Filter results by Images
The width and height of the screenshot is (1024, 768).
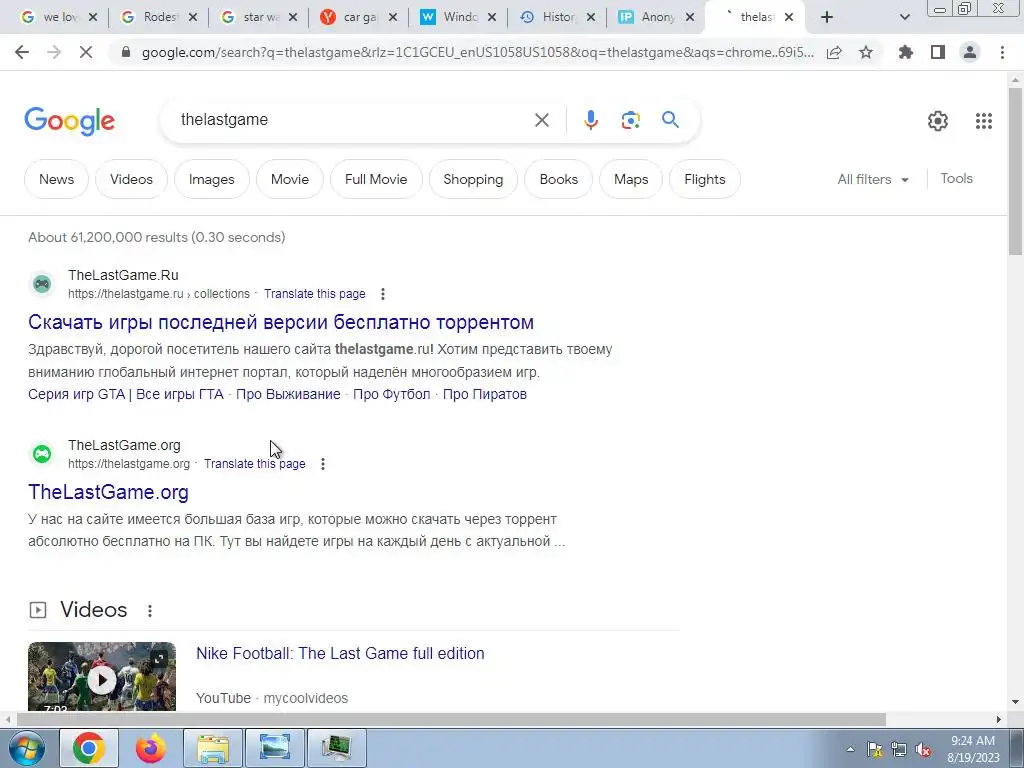pos(212,179)
